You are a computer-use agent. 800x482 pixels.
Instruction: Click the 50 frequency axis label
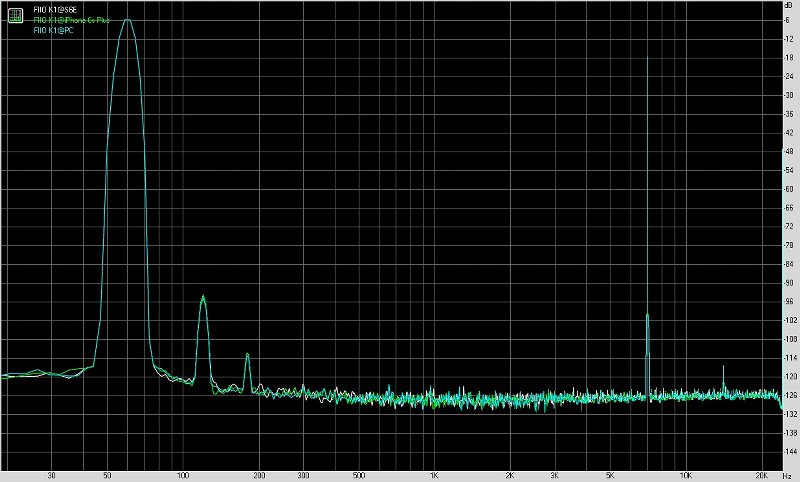[106, 476]
